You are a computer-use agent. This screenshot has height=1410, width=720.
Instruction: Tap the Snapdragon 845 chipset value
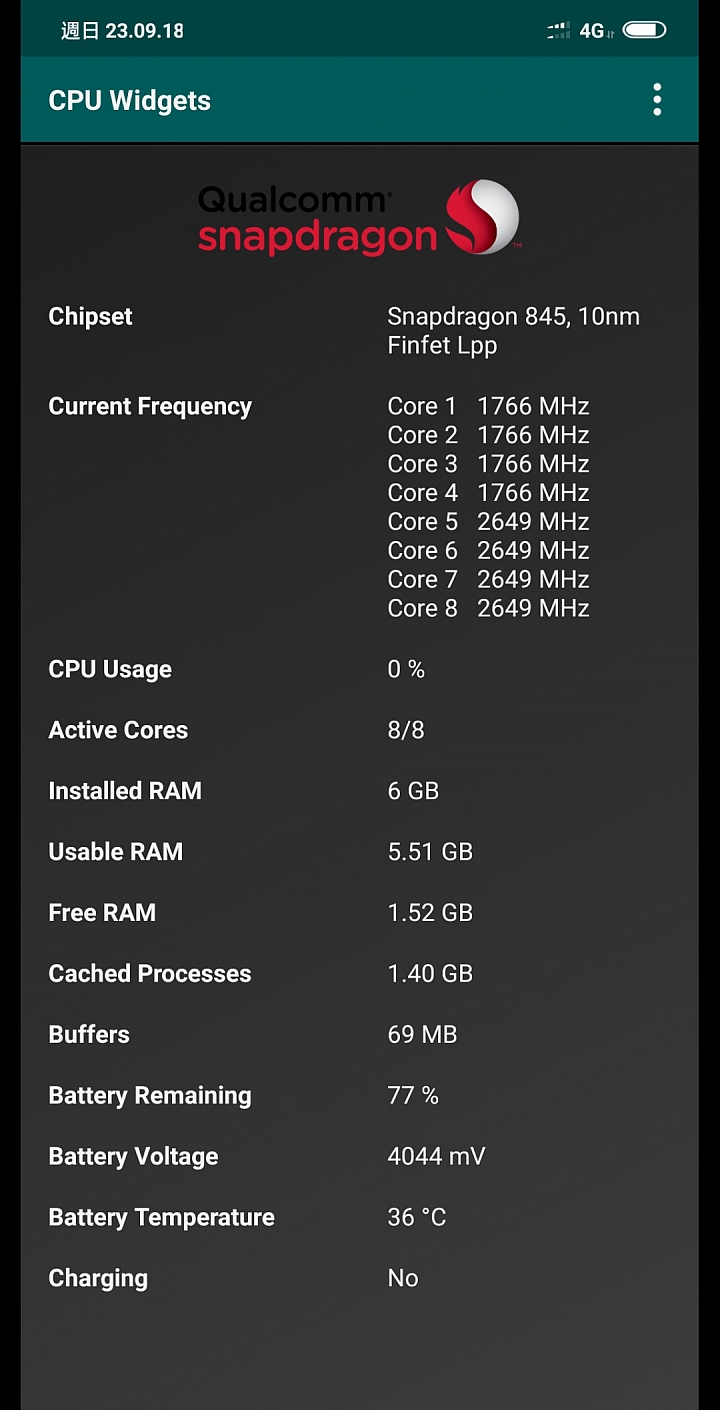(513, 331)
